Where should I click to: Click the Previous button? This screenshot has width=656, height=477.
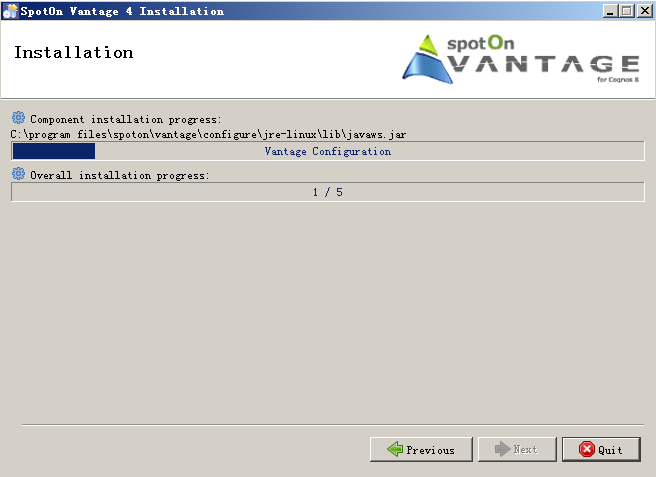[x=421, y=450]
